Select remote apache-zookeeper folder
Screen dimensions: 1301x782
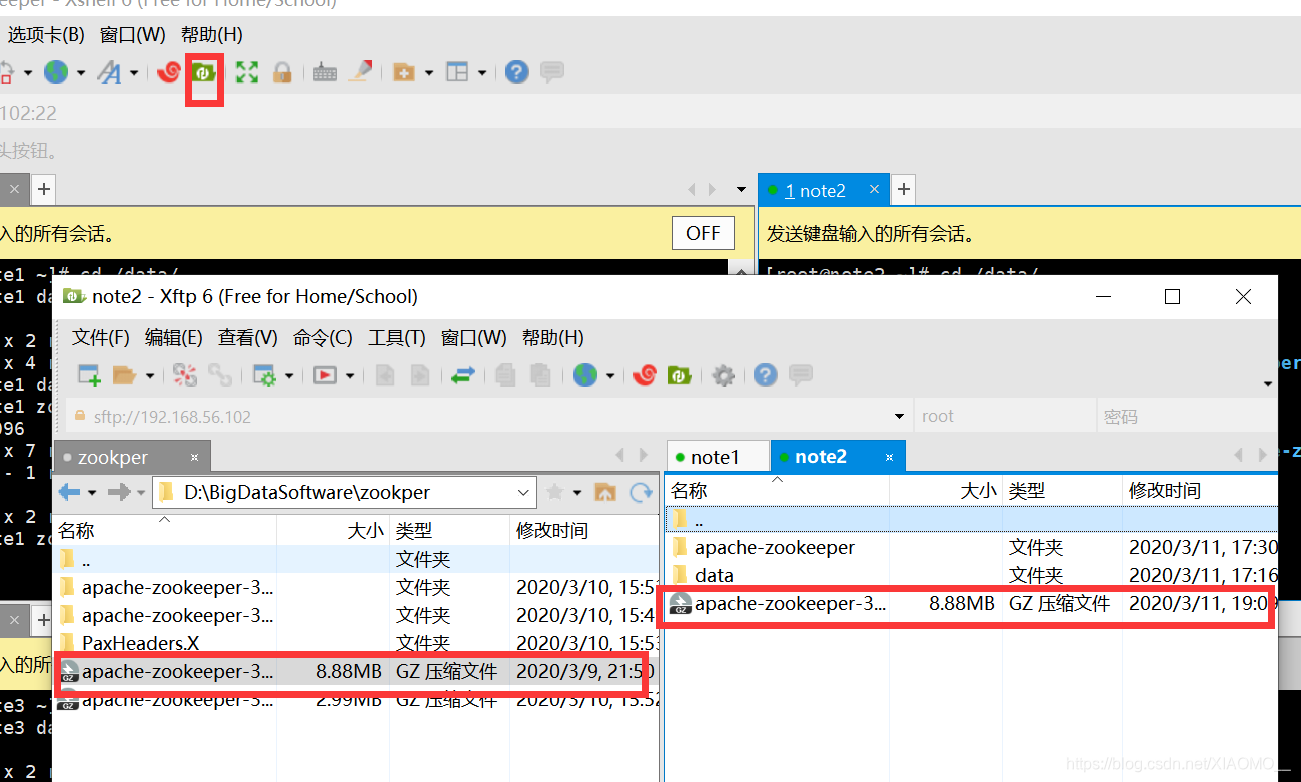point(971,547)
